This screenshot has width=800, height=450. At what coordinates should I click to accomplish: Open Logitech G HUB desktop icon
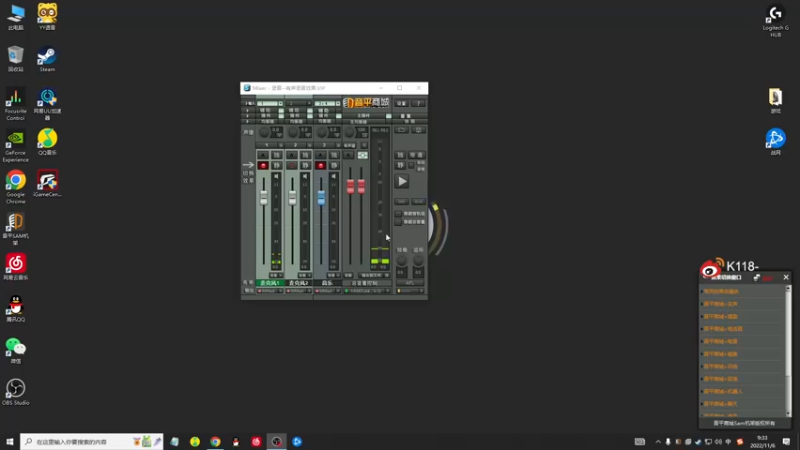(x=776, y=20)
